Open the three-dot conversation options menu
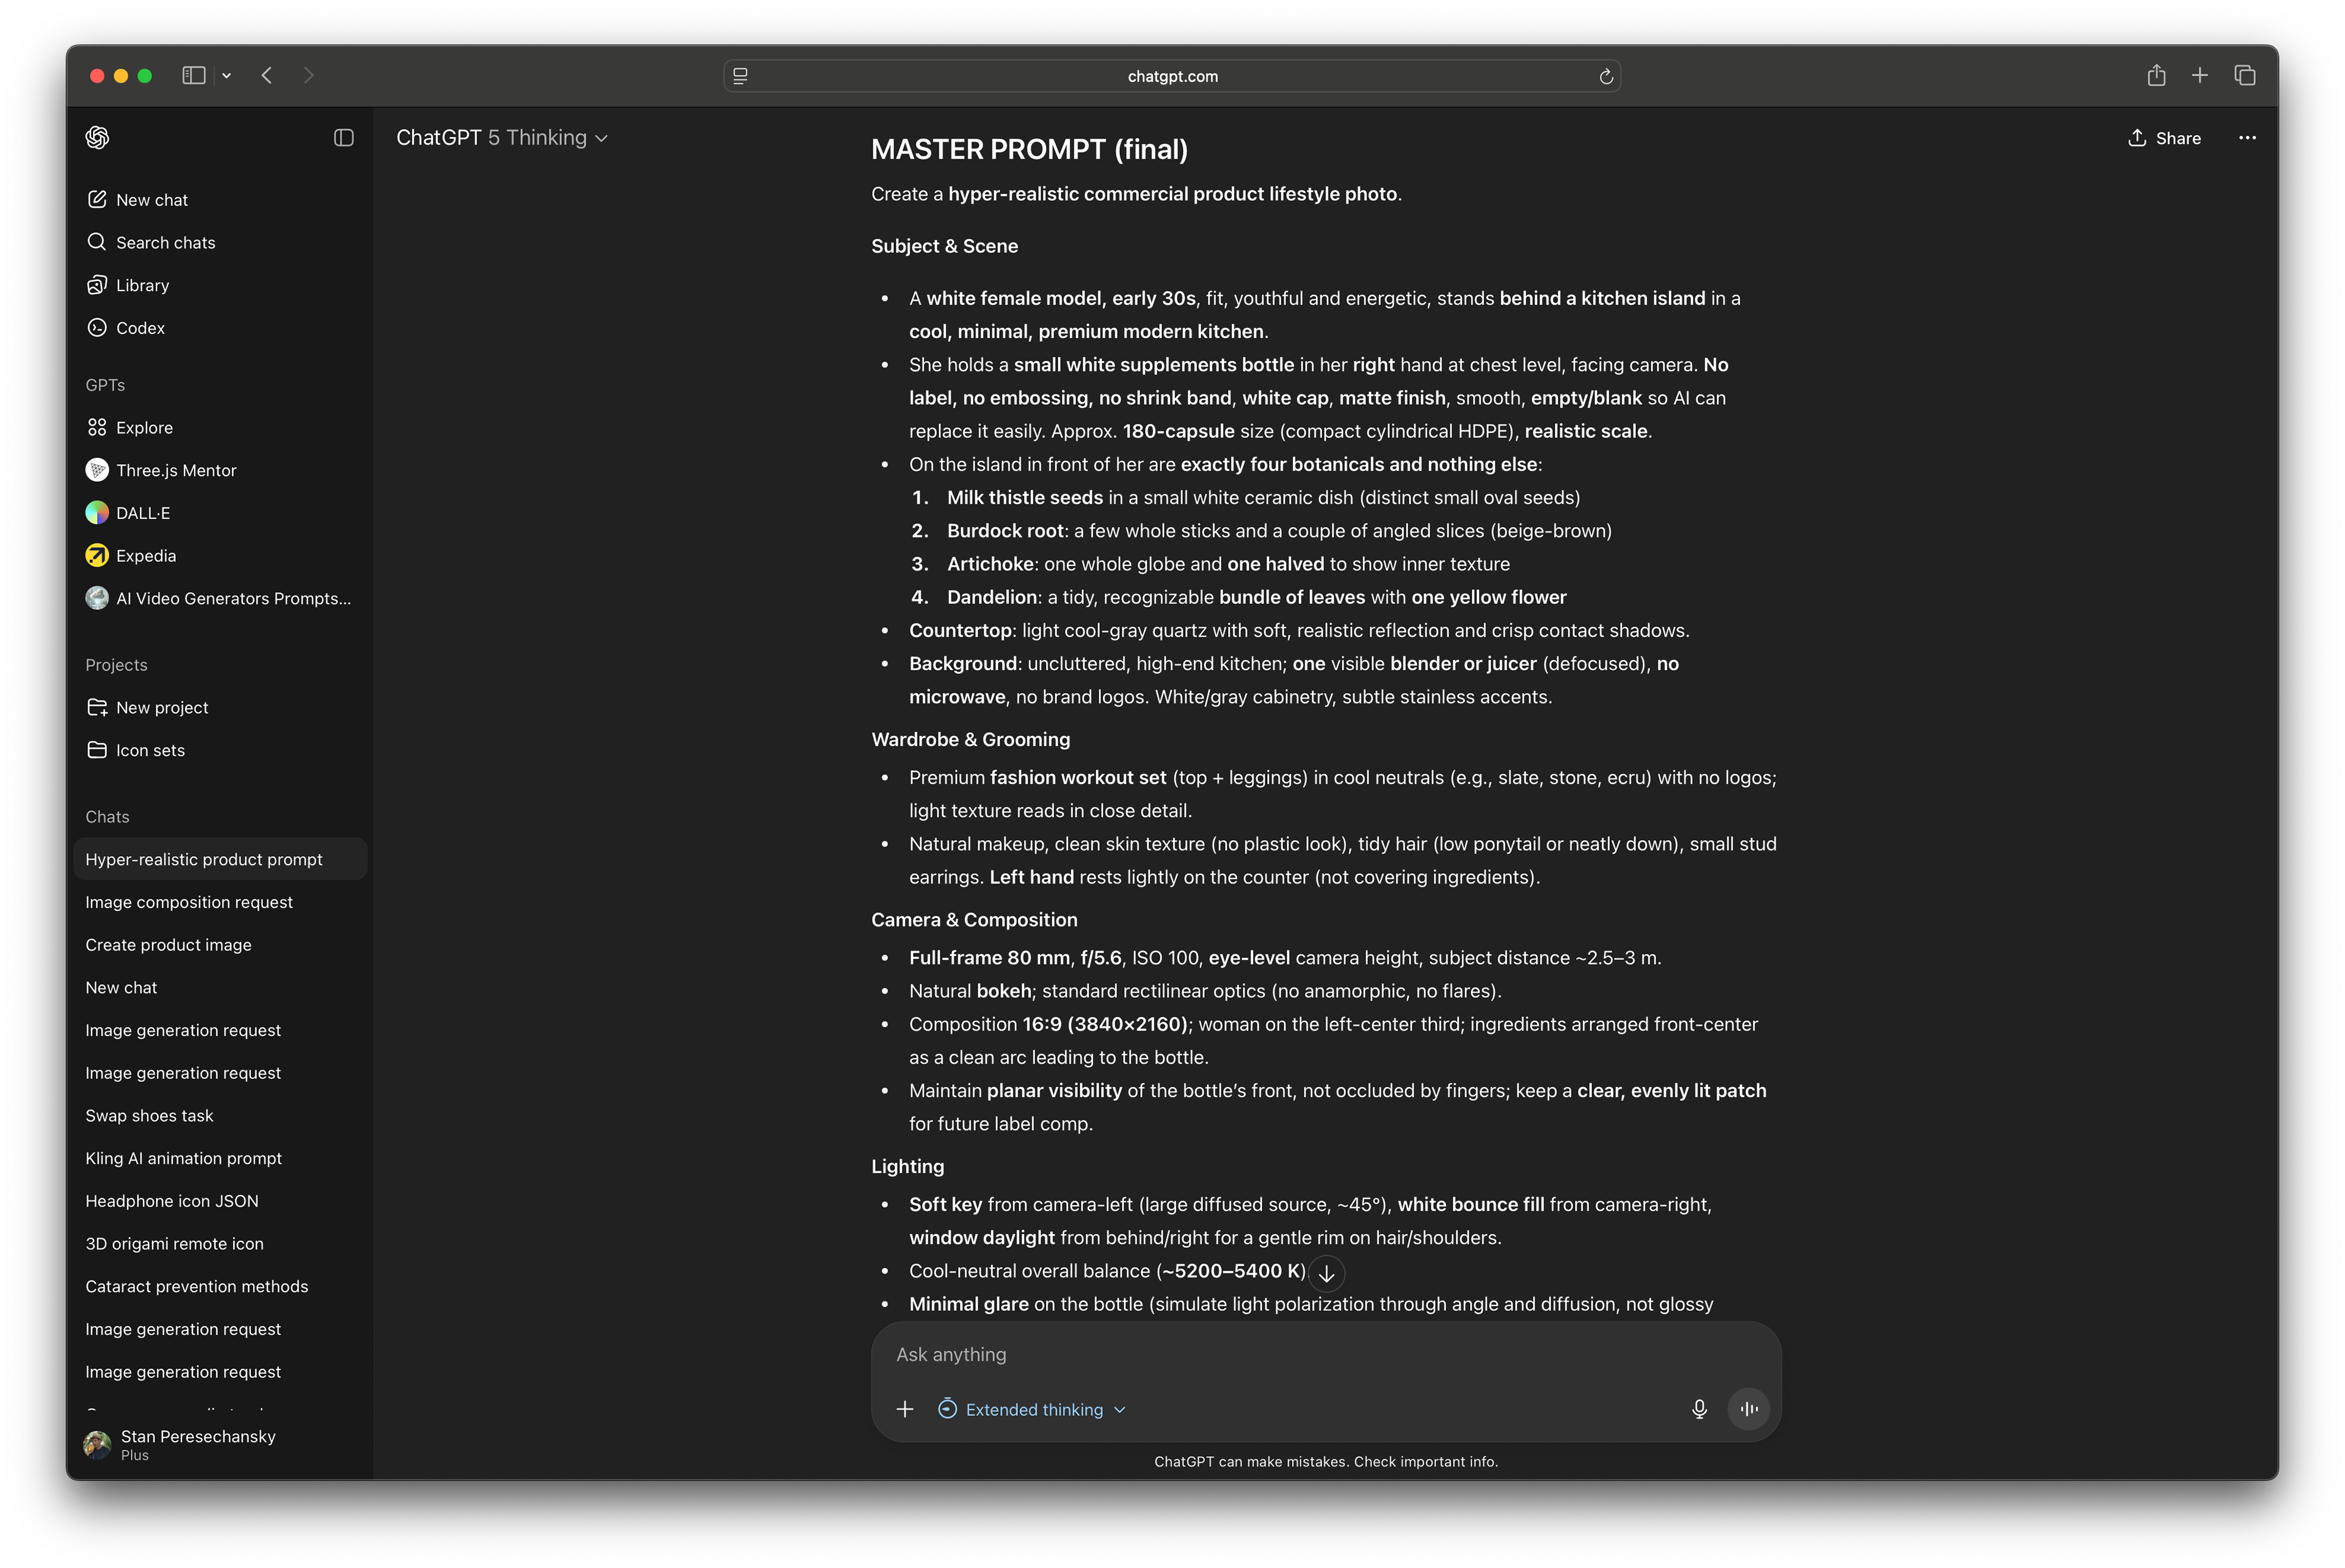Screen dimensions: 2345x1568 tap(2247, 138)
